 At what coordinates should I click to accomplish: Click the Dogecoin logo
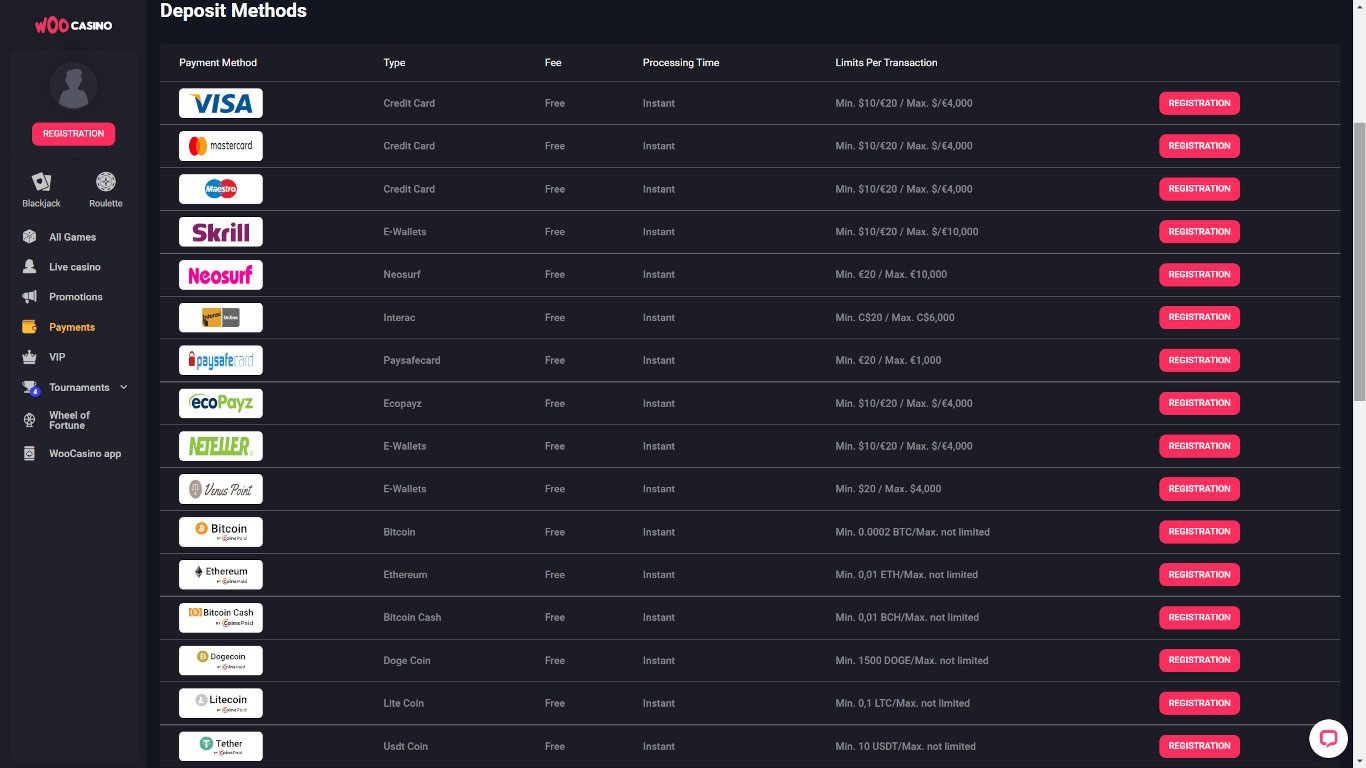pyautogui.click(x=221, y=661)
